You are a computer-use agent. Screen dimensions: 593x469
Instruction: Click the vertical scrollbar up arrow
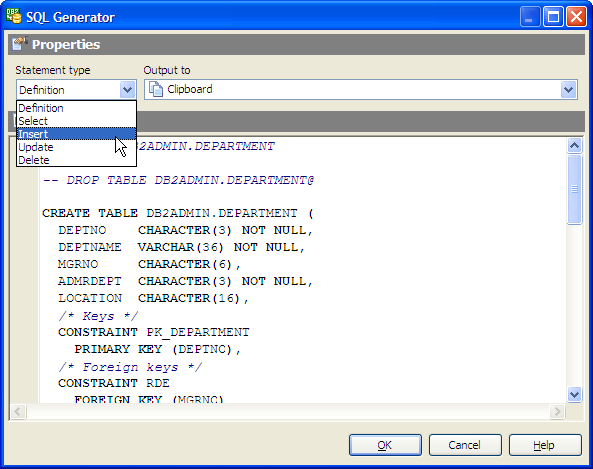pyautogui.click(x=574, y=146)
